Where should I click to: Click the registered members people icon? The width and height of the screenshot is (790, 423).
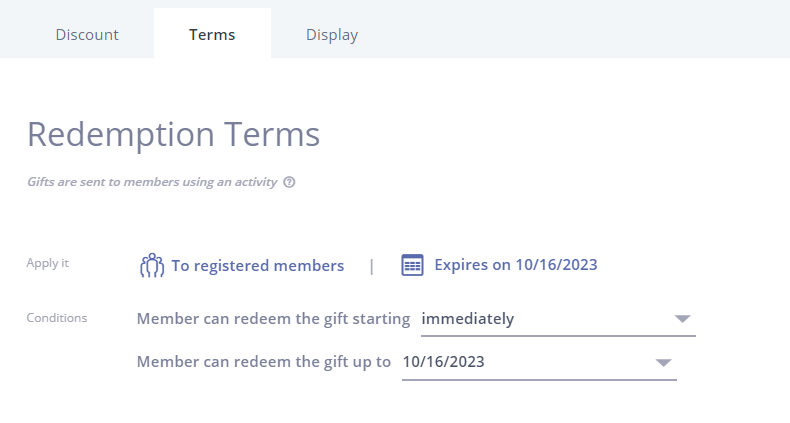tap(152, 265)
